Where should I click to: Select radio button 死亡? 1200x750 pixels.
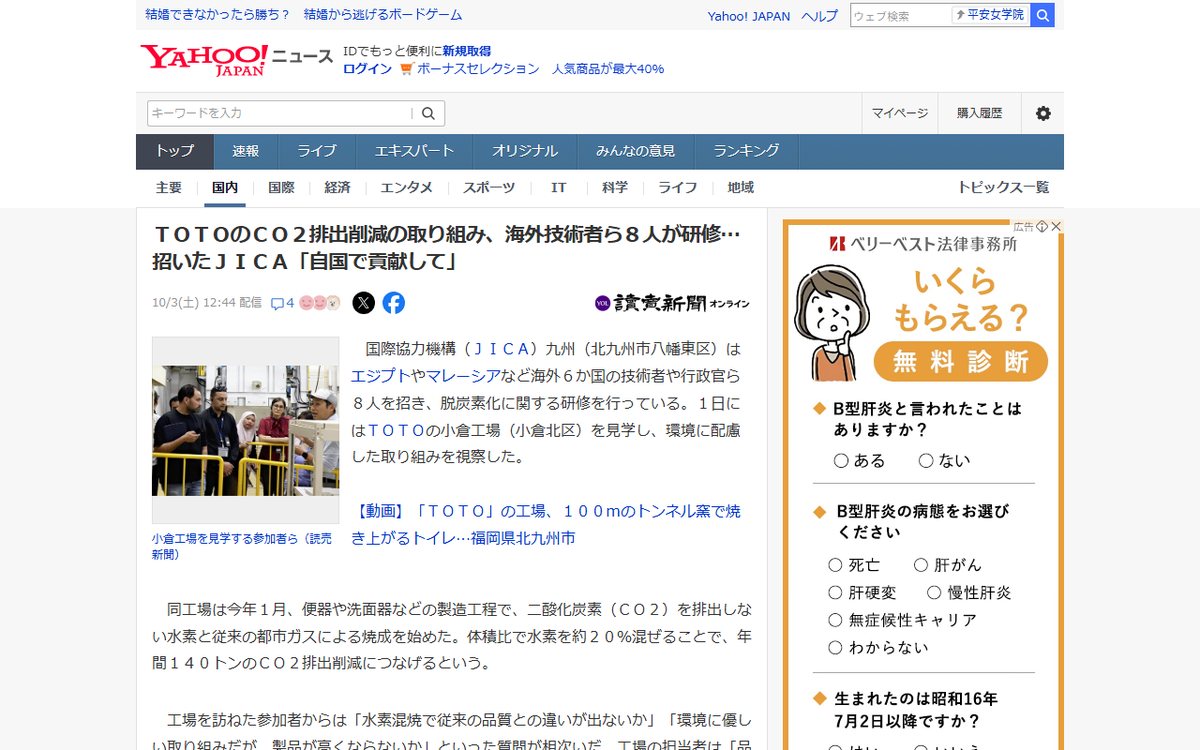[x=835, y=565]
